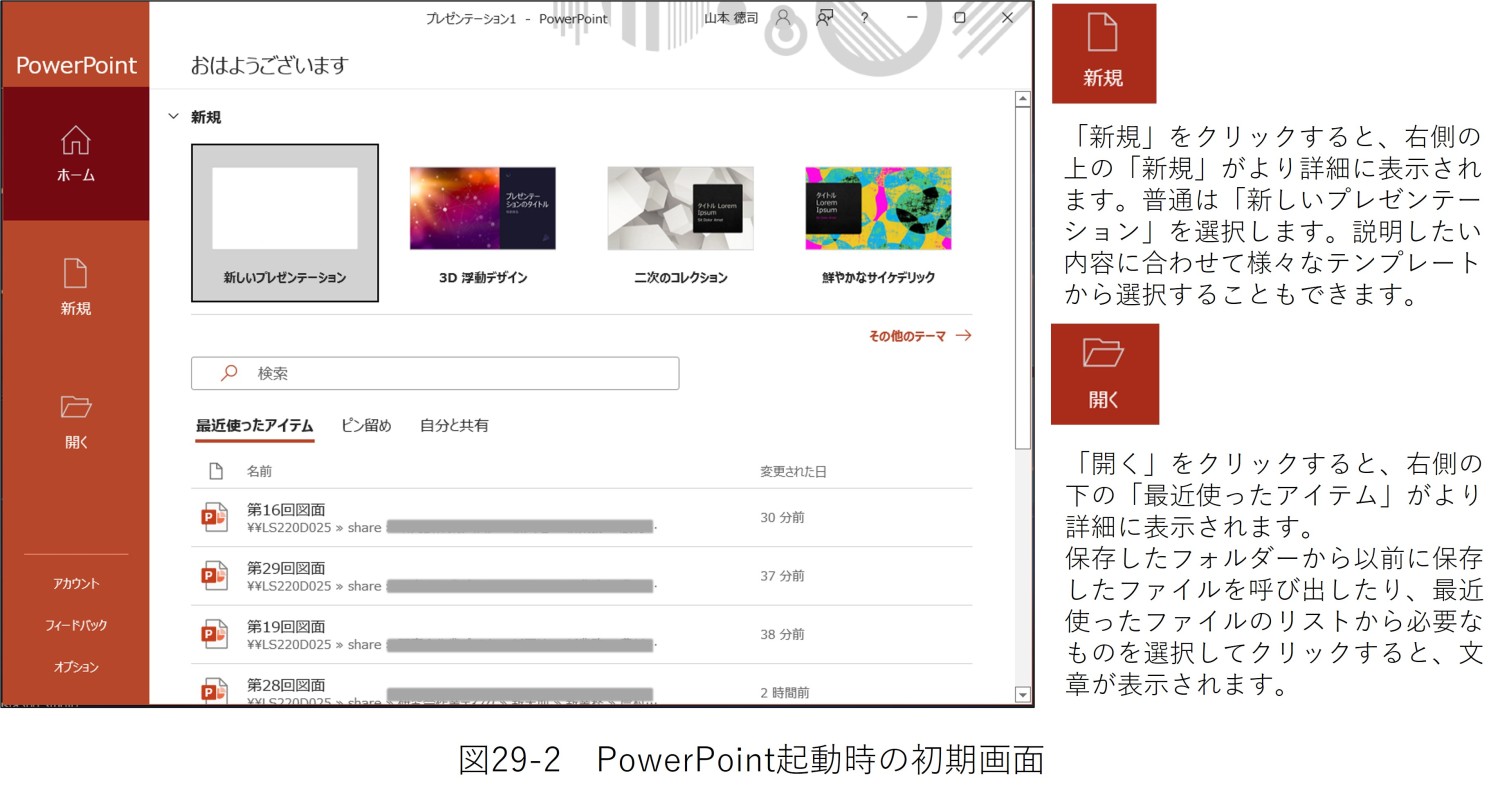Open the 開く sidebar item in PowerPoint
1500x802 pixels.
76,421
